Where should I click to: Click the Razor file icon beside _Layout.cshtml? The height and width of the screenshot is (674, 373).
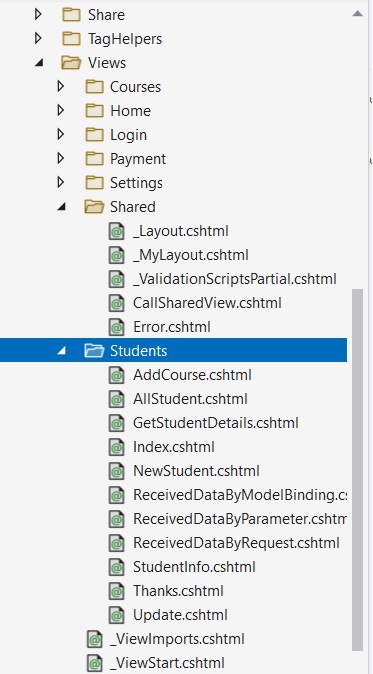pyautogui.click(x=117, y=231)
